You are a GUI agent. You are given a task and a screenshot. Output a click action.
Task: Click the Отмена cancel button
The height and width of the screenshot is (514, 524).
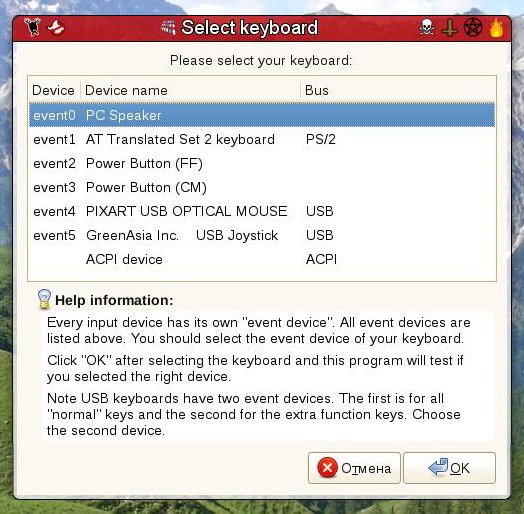354,468
